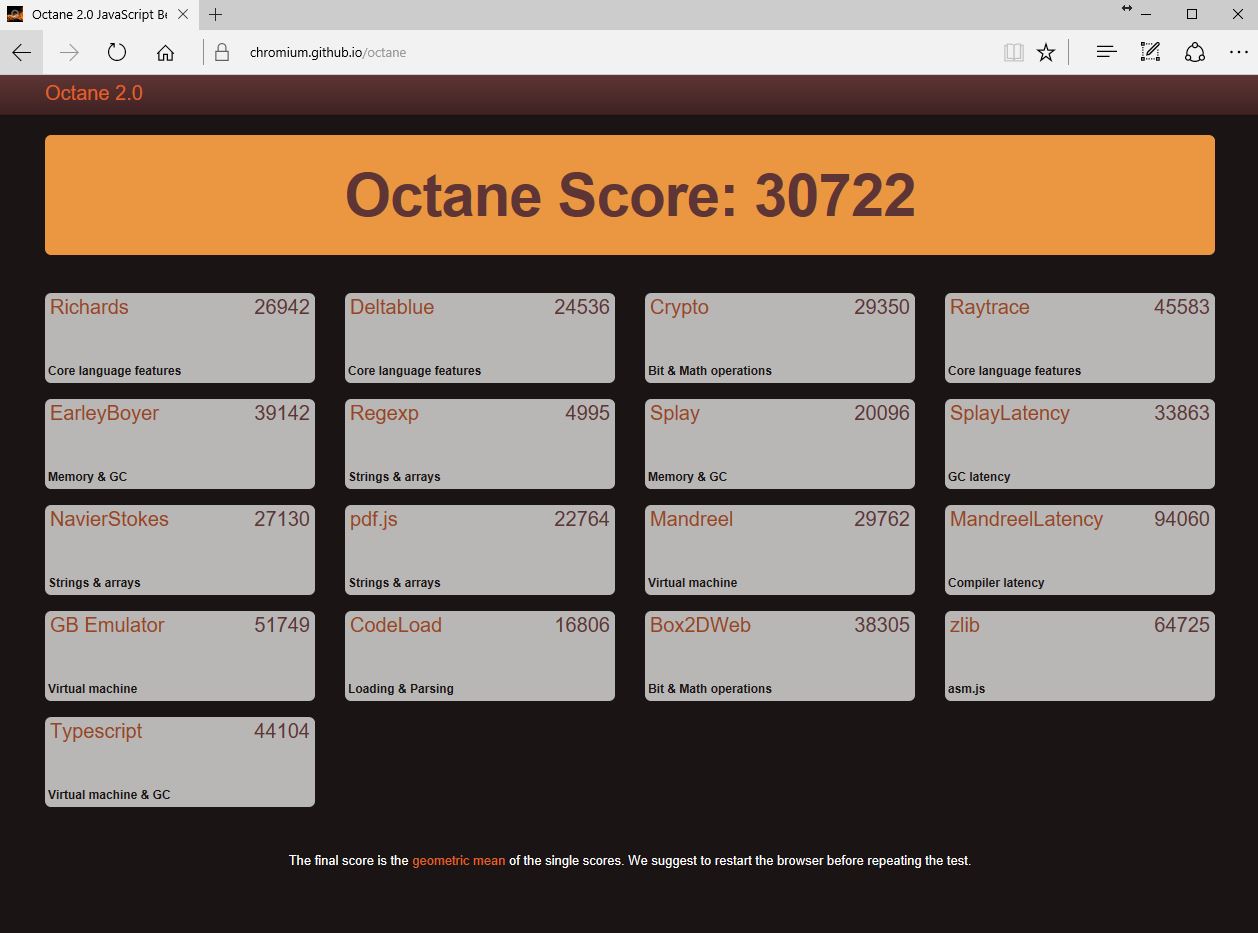Image resolution: width=1258 pixels, height=933 pixels.
Task: Click the 'Loading & Parsing' label
Action: point(401,689)
